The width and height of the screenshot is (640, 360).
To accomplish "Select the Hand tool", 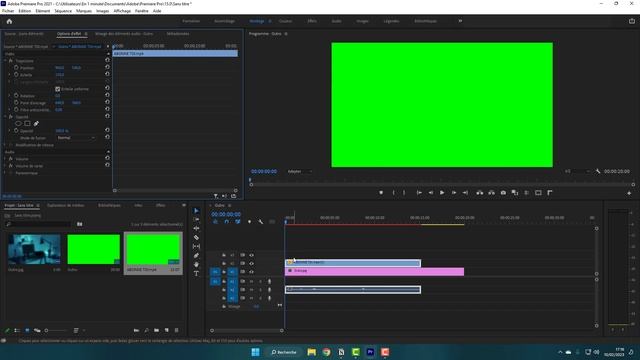I will tap(196, 264).
